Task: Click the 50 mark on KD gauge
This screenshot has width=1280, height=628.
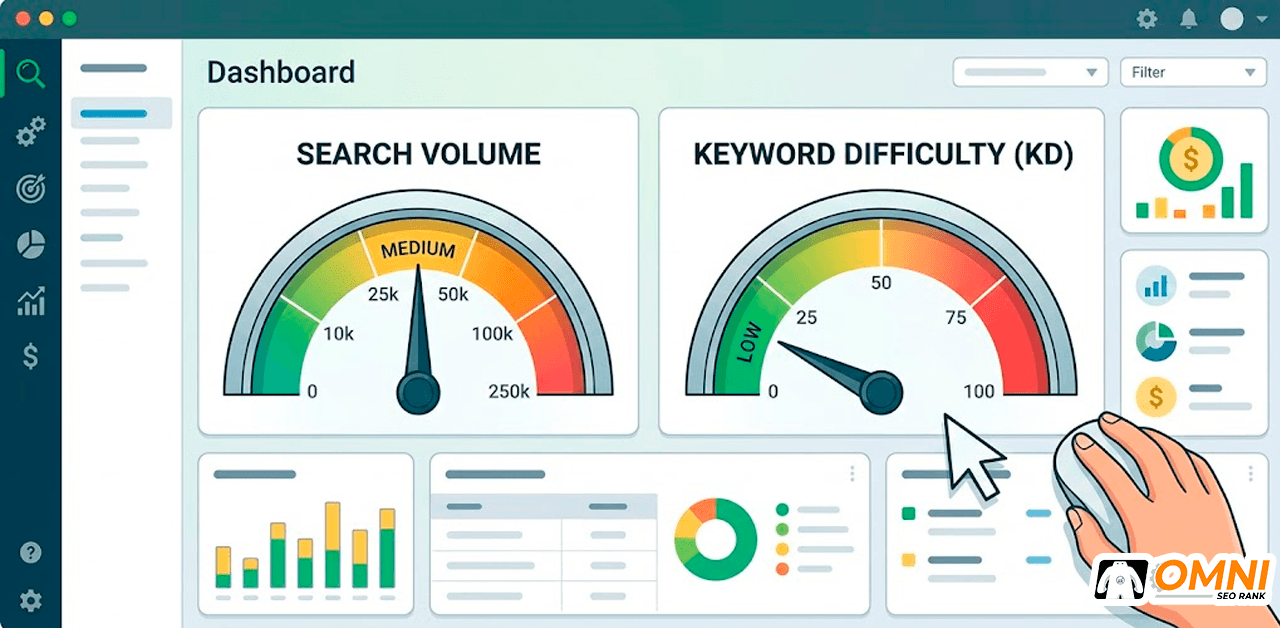Action: point(881,283)
